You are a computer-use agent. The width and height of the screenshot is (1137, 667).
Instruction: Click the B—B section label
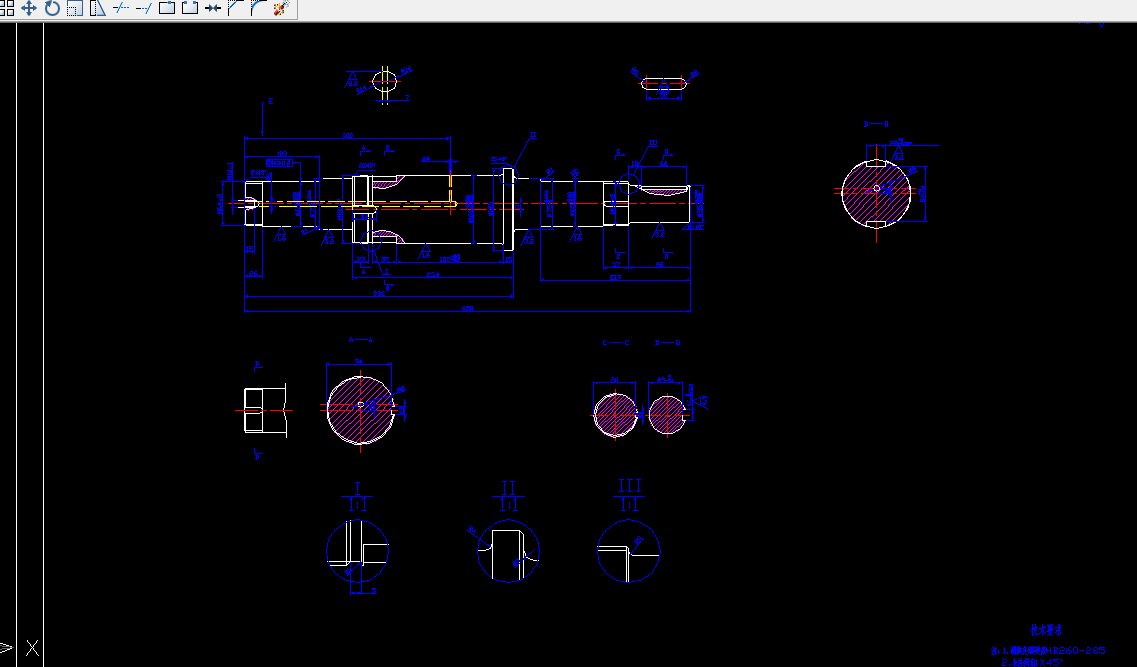tap(876, 124)
